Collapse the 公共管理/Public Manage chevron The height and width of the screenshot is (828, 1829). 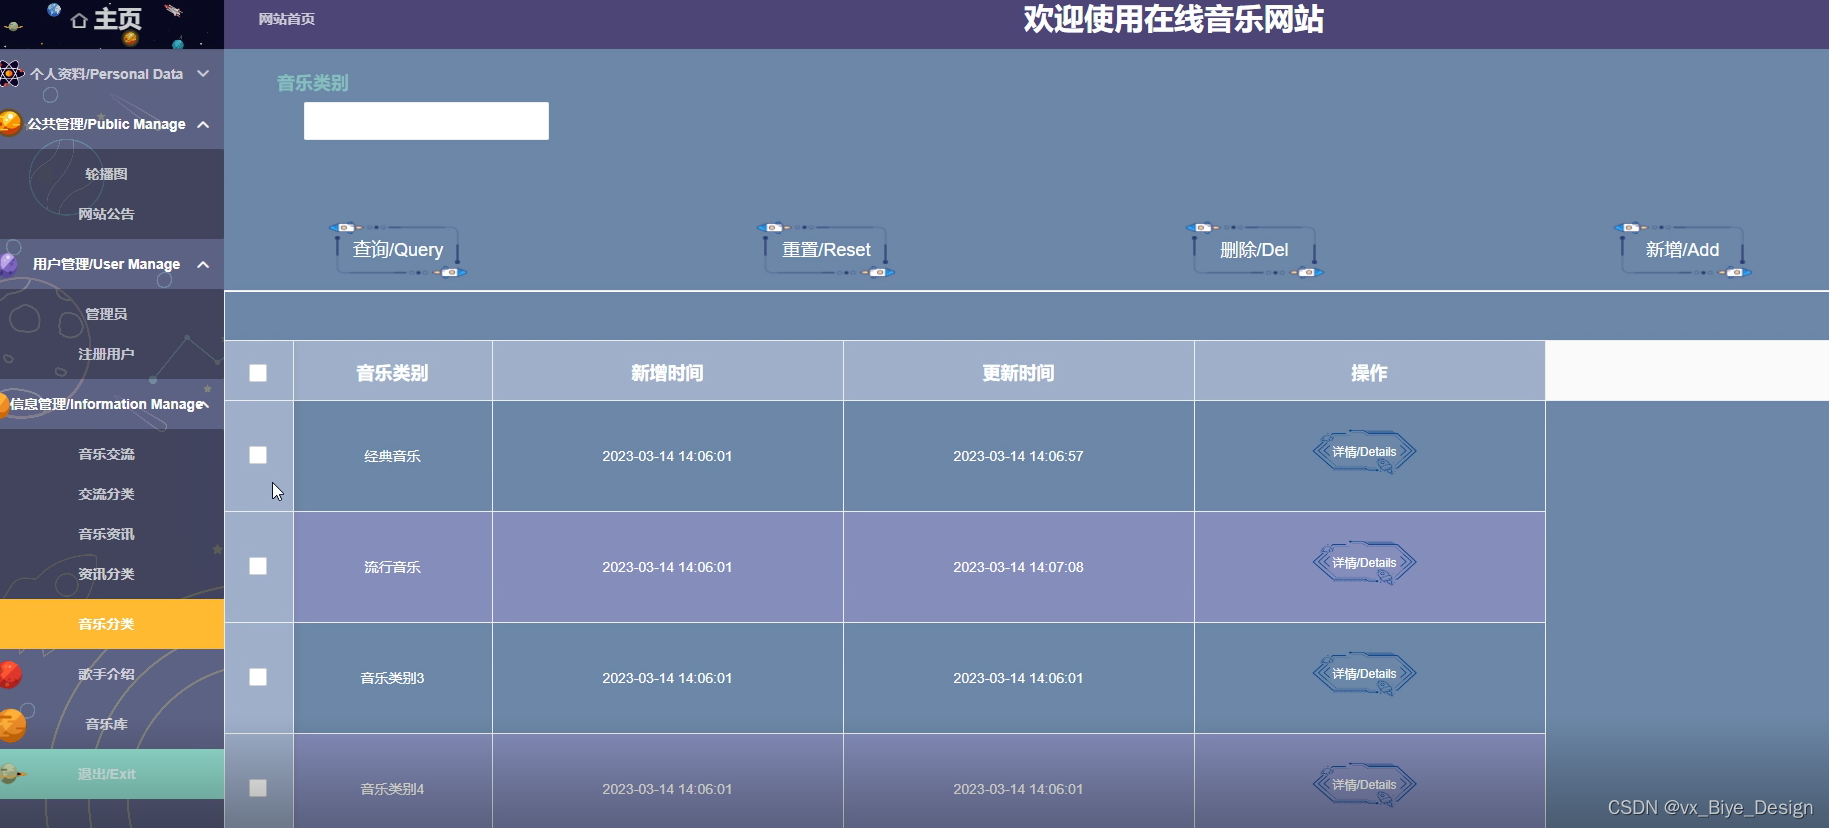coord(203,124)
